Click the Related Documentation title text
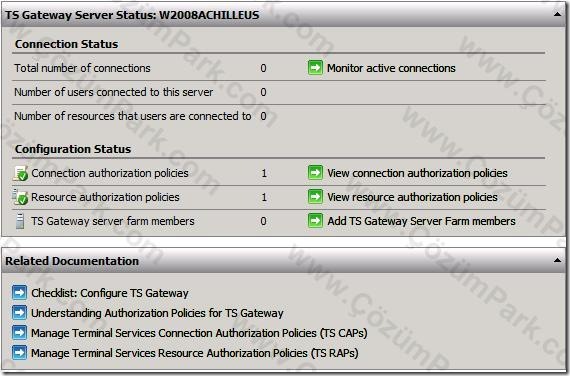Screen dimensions: 570x376 pyautogui.click(x=72, y=261)
